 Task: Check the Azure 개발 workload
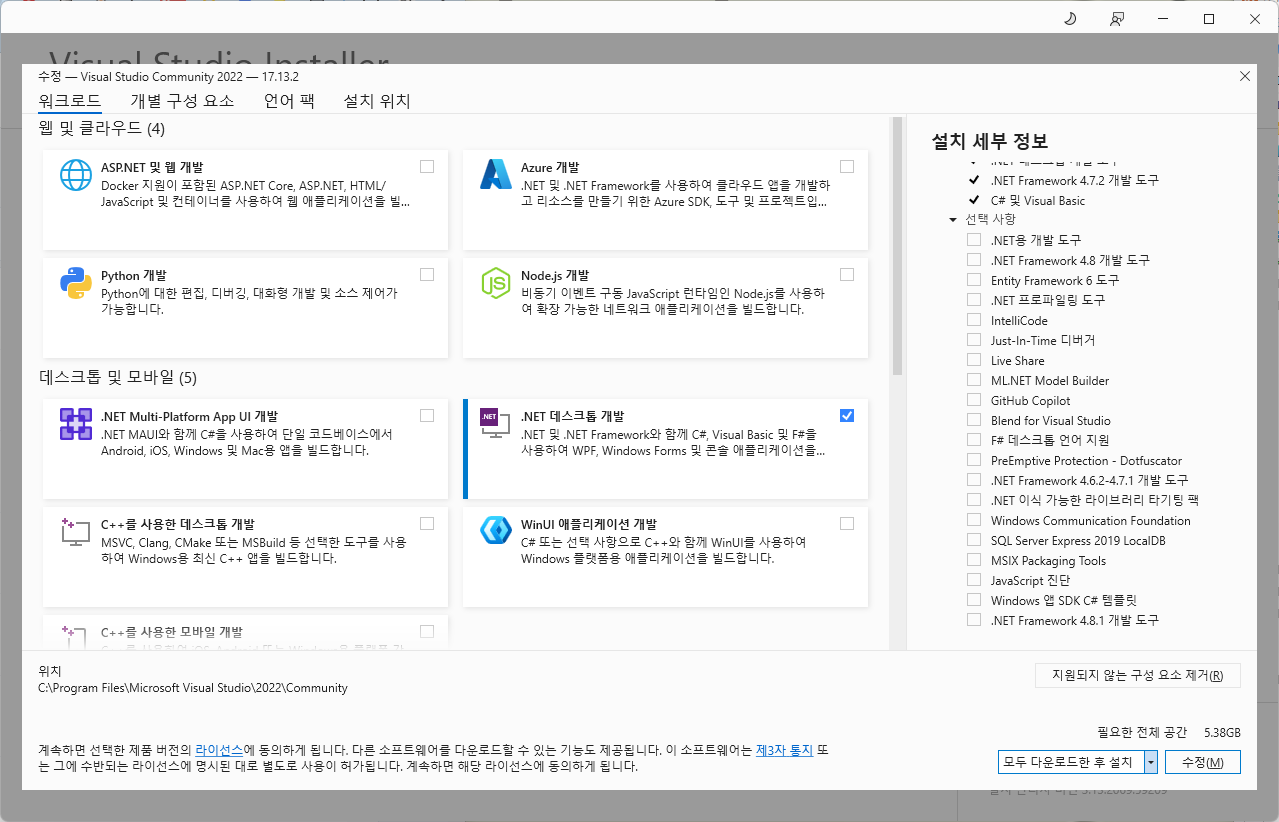pyautogui.click(x=847, y=166)
